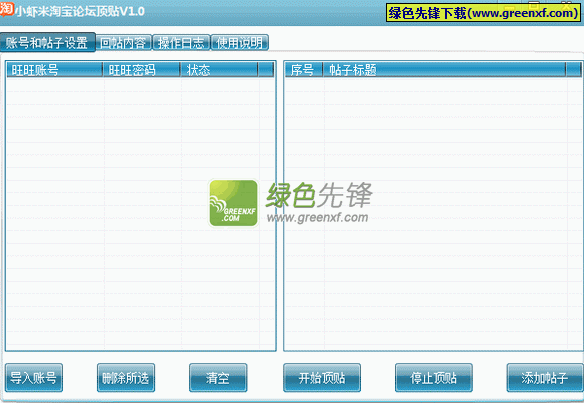
Task: Click the 导入账号 button
Action: click(34, 378)
